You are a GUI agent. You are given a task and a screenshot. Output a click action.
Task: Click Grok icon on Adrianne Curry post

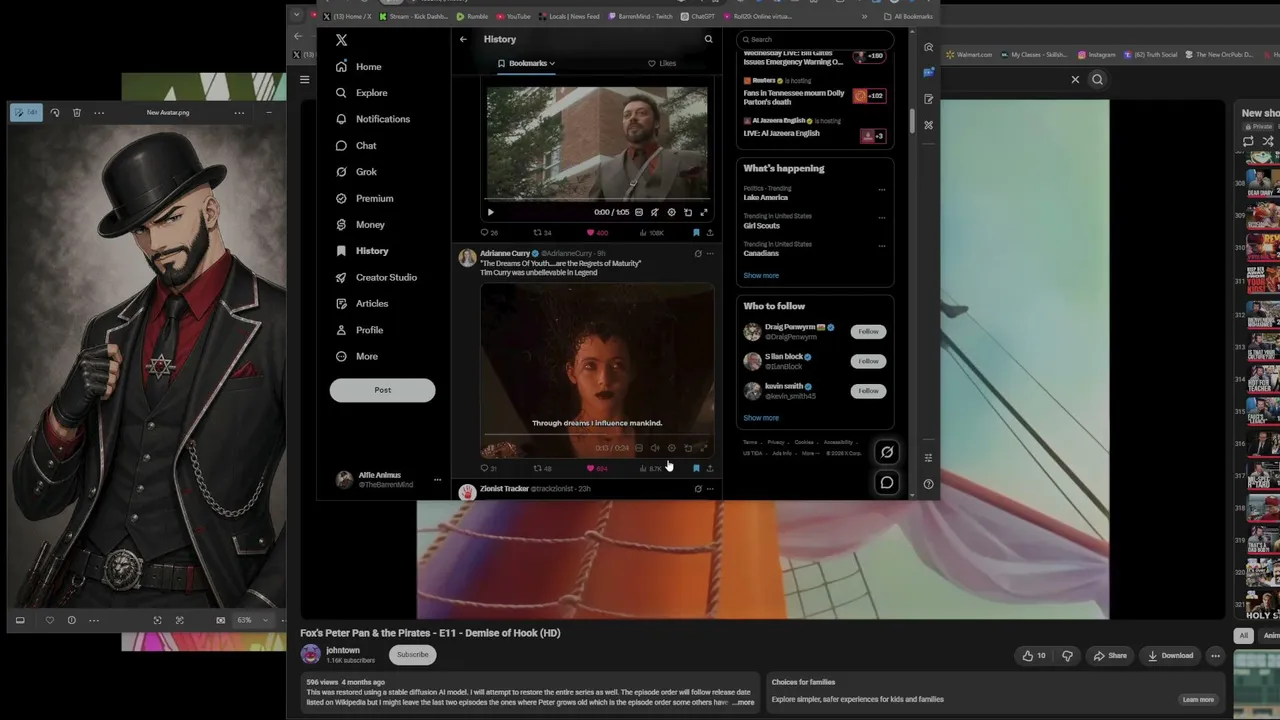pyautogui.click(x=698, y=254)
